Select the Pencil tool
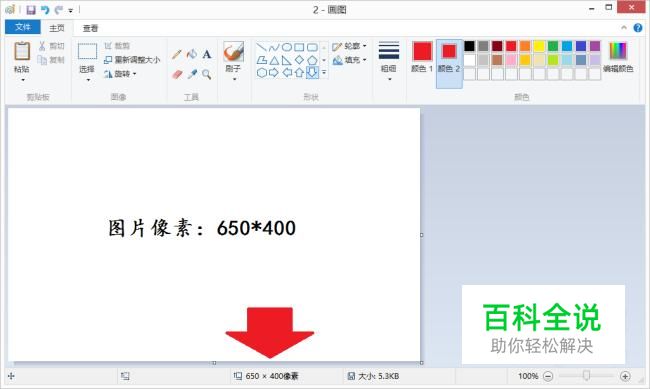 coord(177,54)
